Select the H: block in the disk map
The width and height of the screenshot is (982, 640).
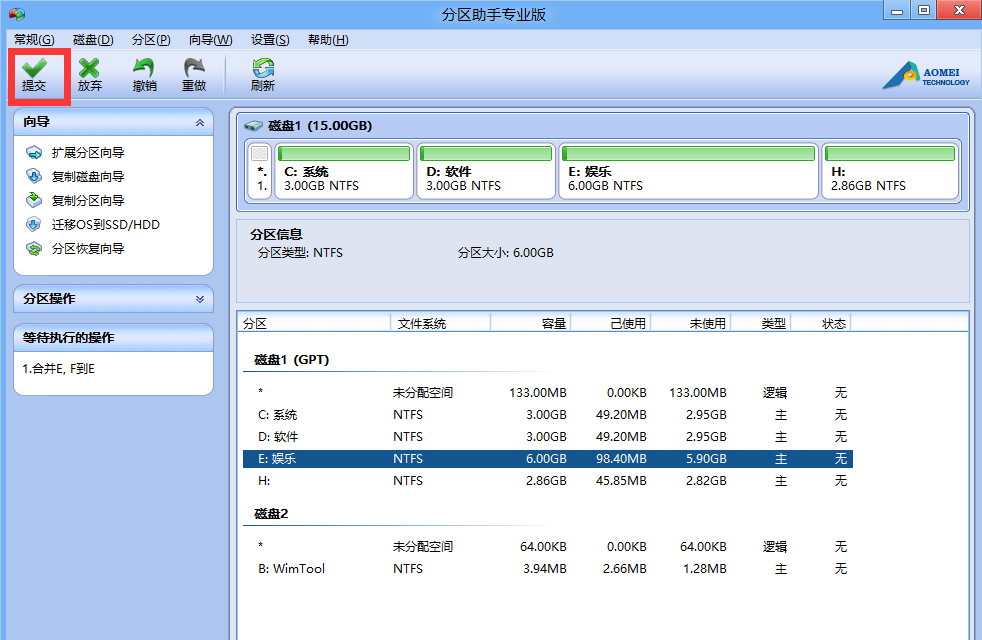pos(890,171)
